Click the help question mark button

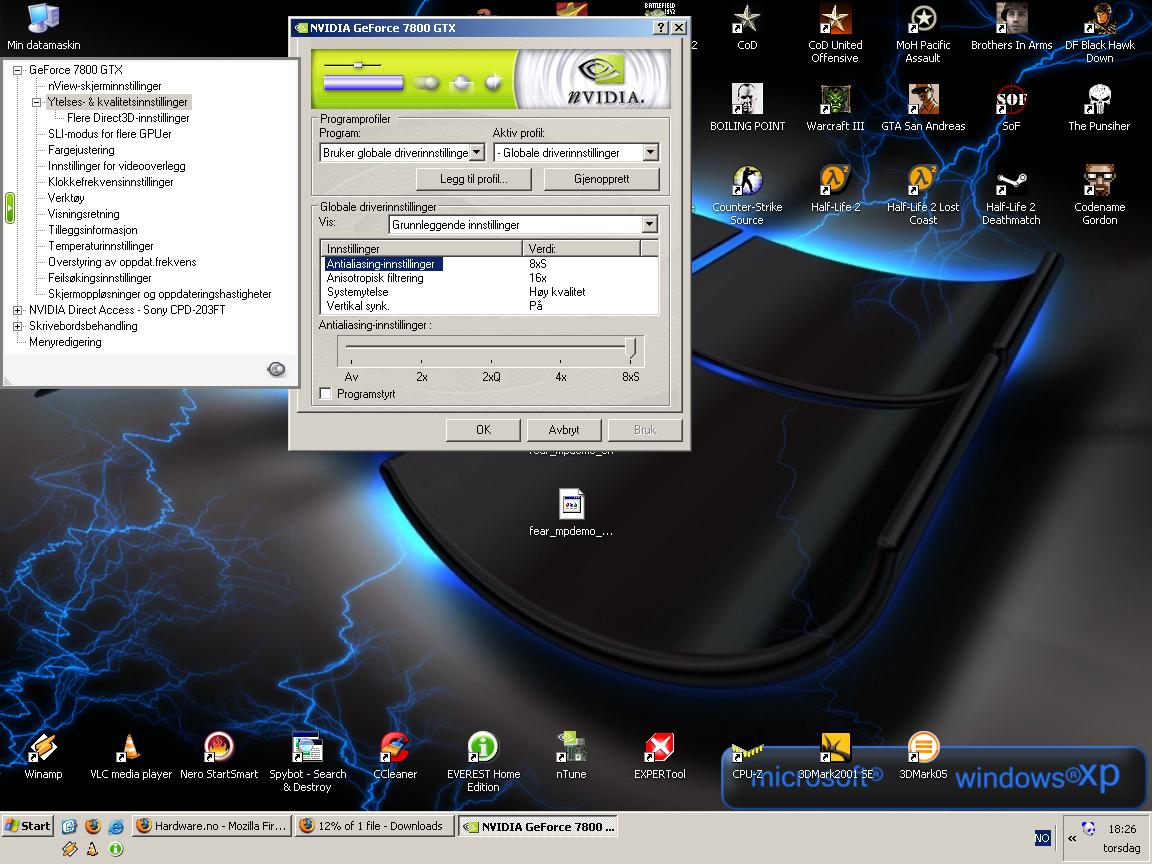pos(660,28)
